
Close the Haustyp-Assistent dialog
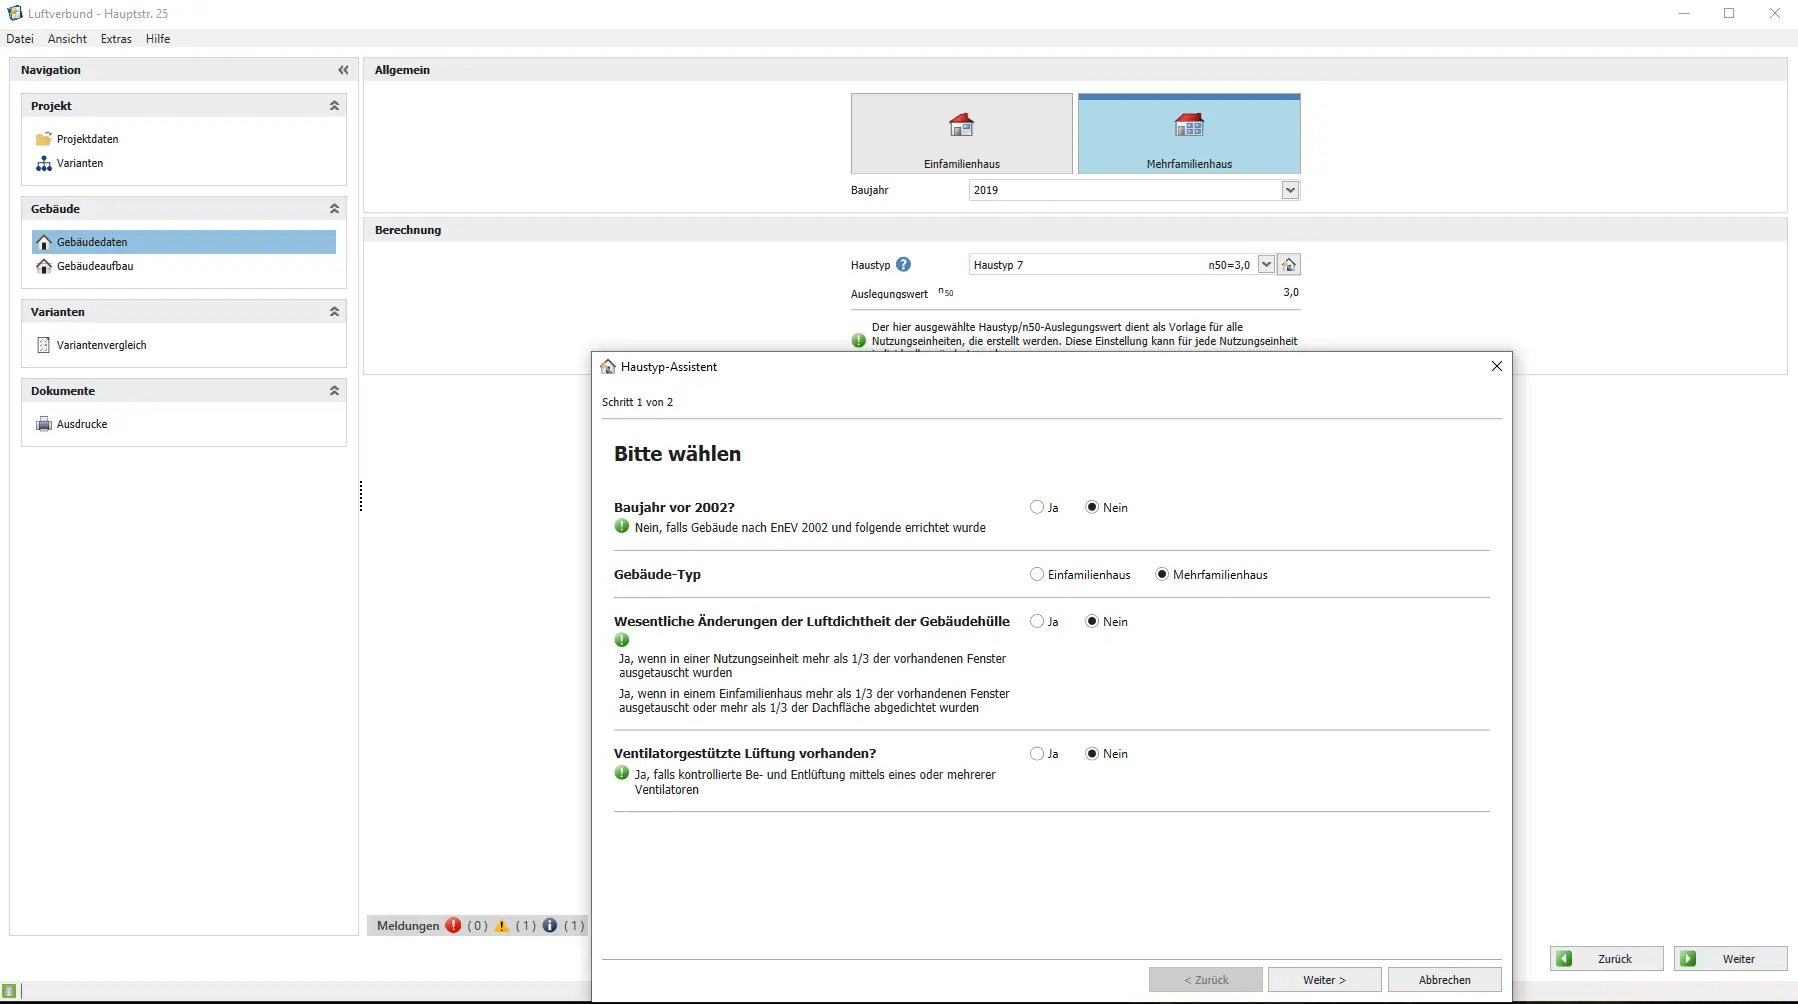(1496, 367)
